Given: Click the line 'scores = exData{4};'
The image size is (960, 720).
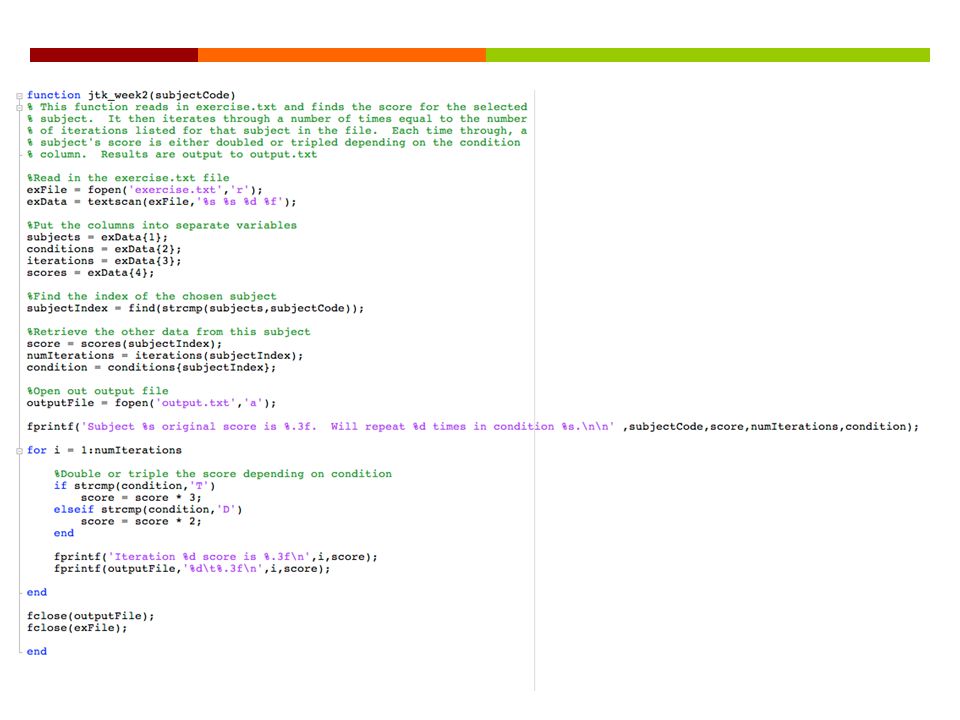Looking at the screenshot, I should (90, 272).
